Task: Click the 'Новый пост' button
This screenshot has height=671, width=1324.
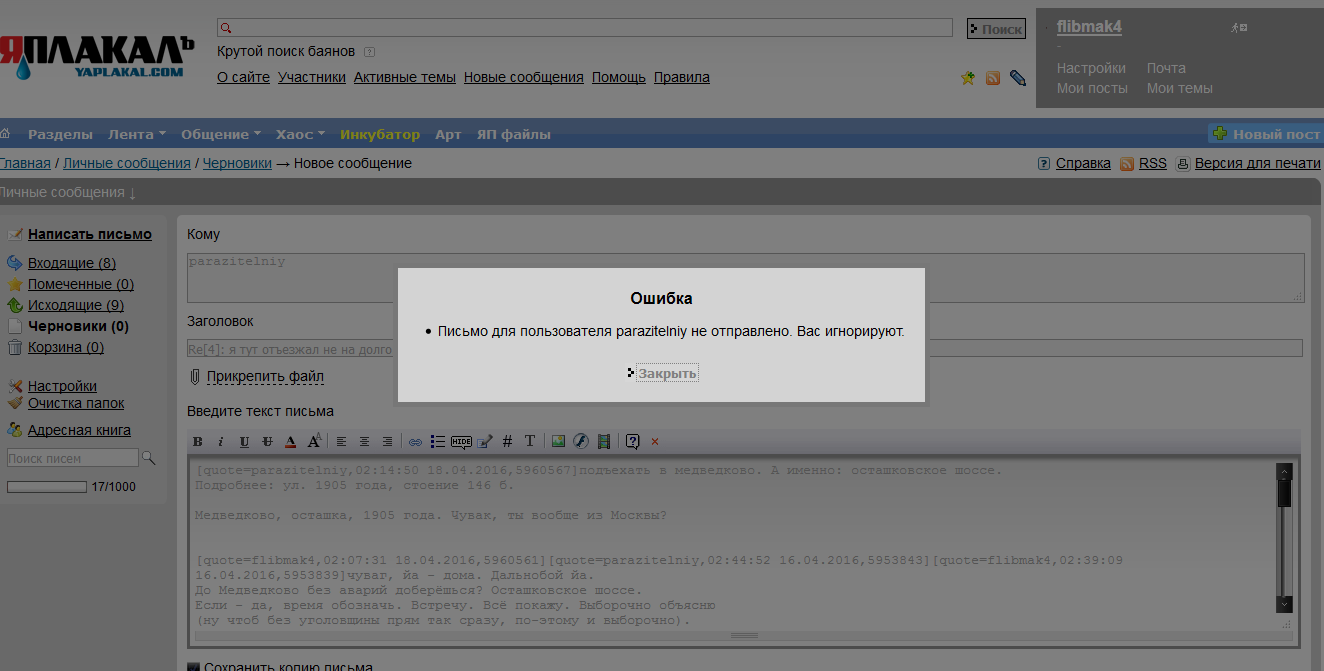Action: [x=1266, y=134]
